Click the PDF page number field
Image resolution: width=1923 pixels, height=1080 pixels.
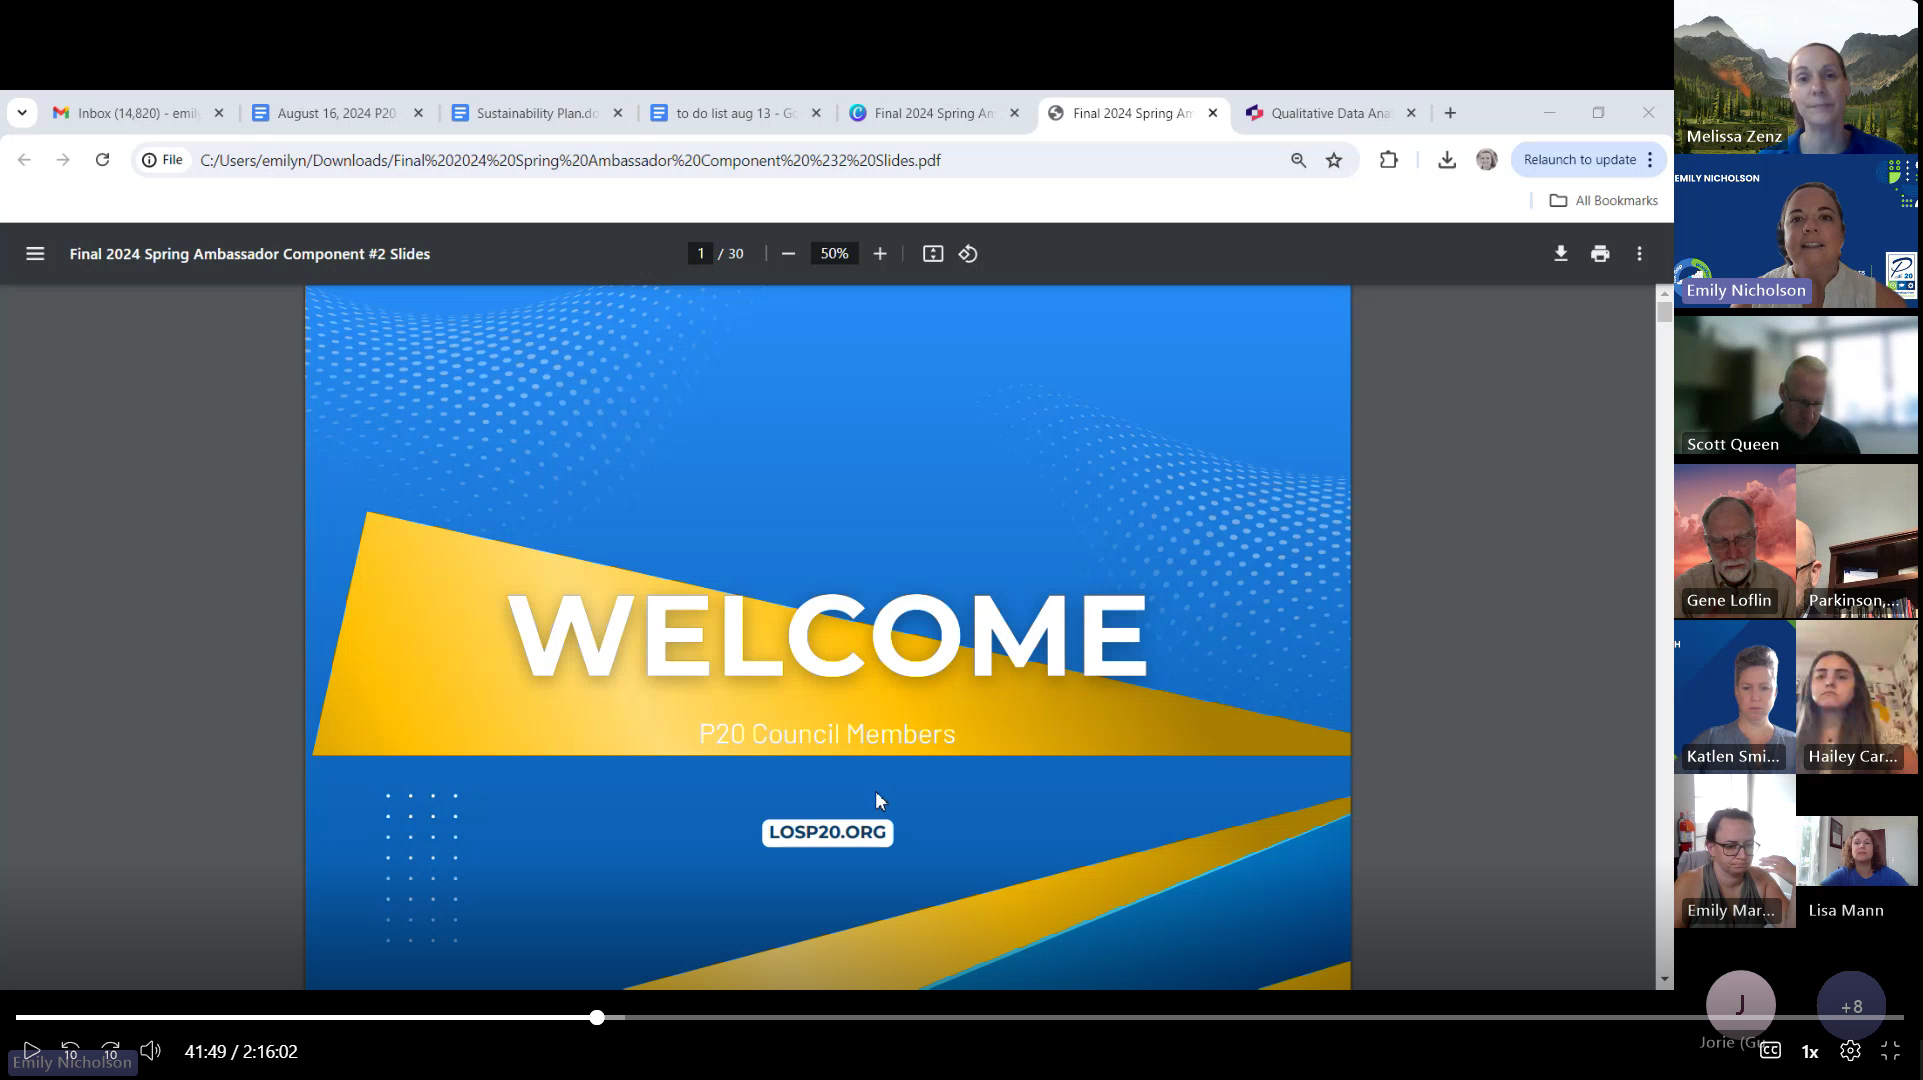coord(701,254)
